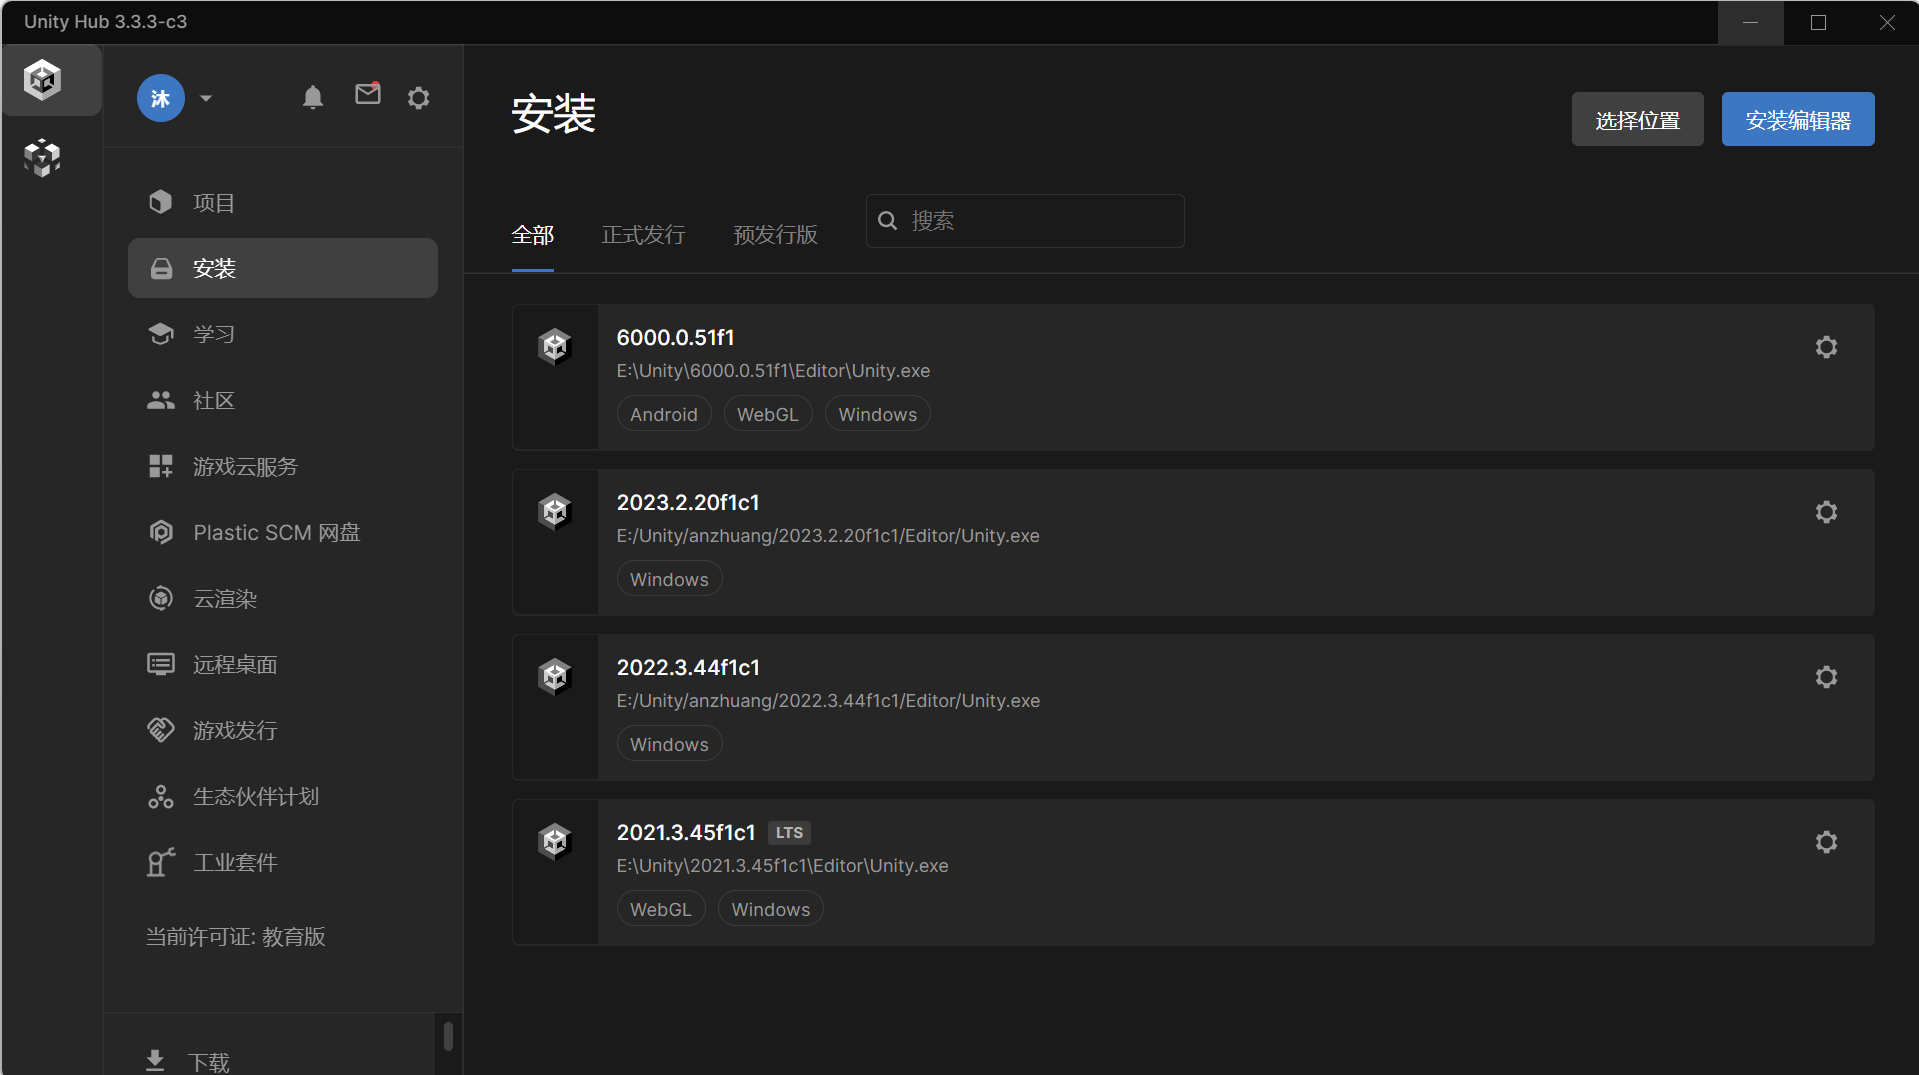This screenshot has height=1075, width=1919.
Task: Click the 选择位置 button
Action: 1637,120
